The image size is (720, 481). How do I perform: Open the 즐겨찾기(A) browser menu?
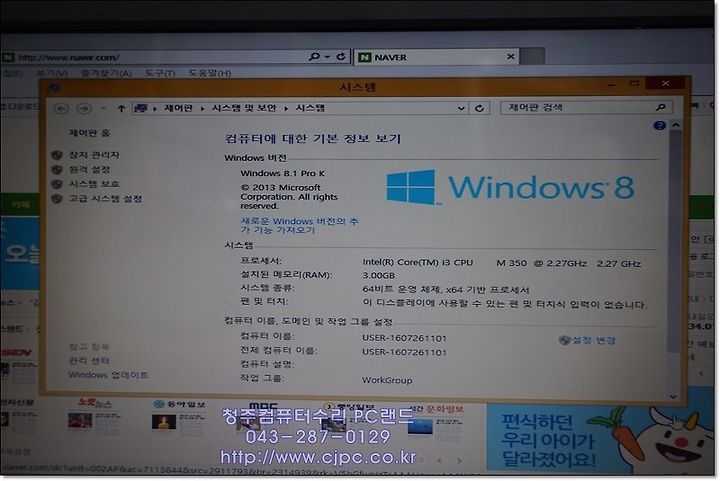[x=106, y=73]
